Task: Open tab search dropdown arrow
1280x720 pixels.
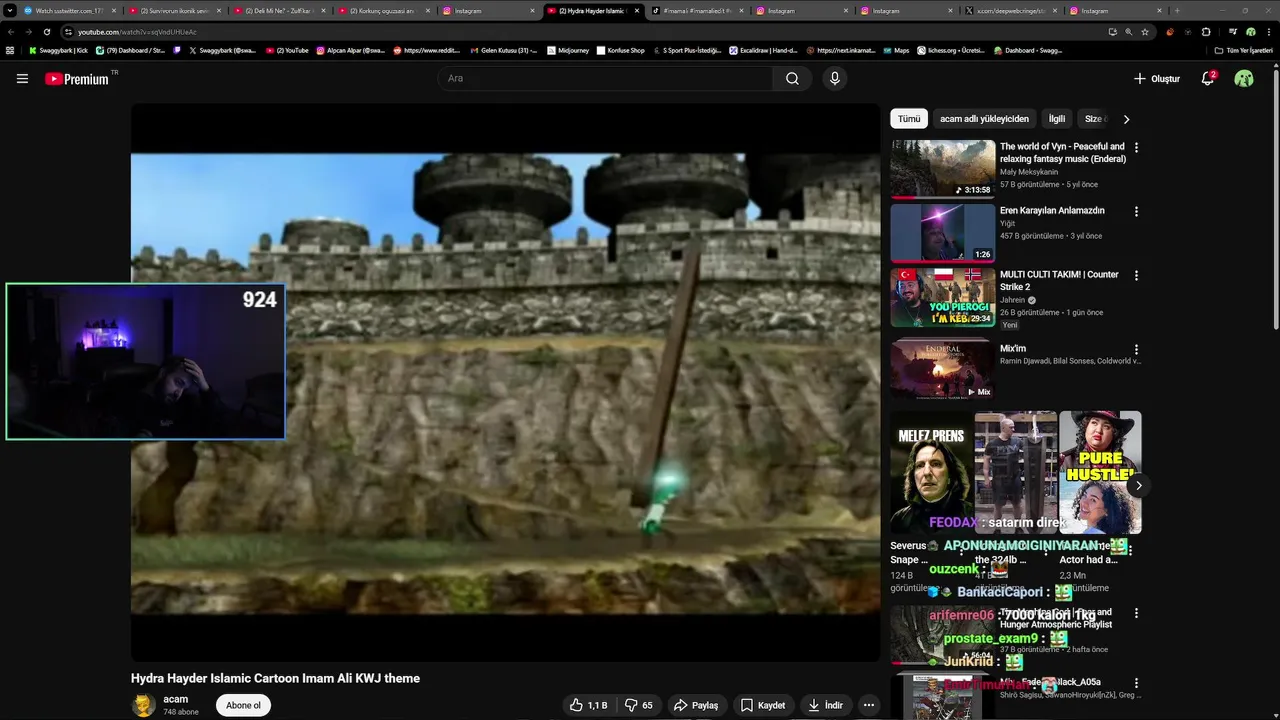Action: [10, 10]
